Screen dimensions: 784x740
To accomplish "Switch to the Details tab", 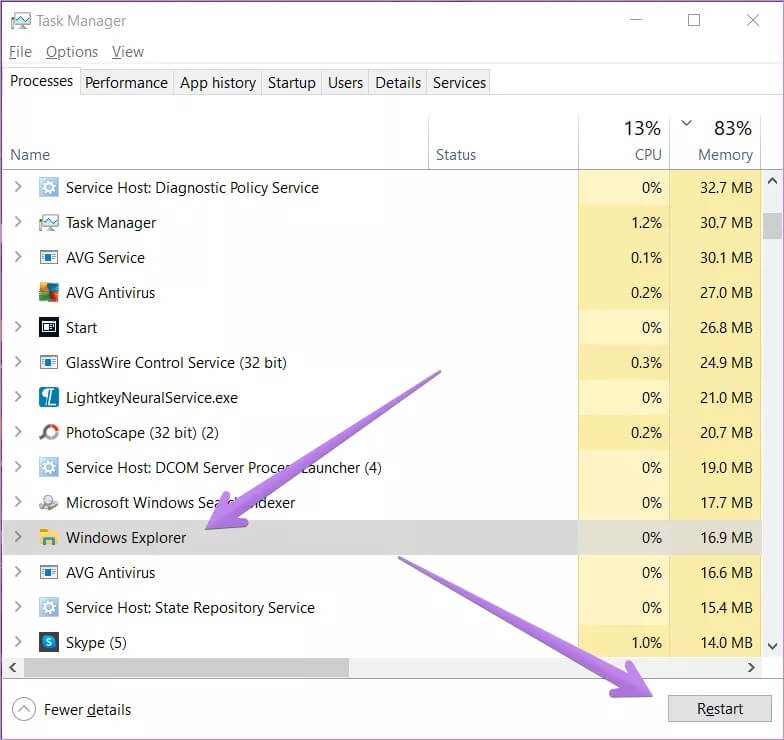I will click(398, 82).
